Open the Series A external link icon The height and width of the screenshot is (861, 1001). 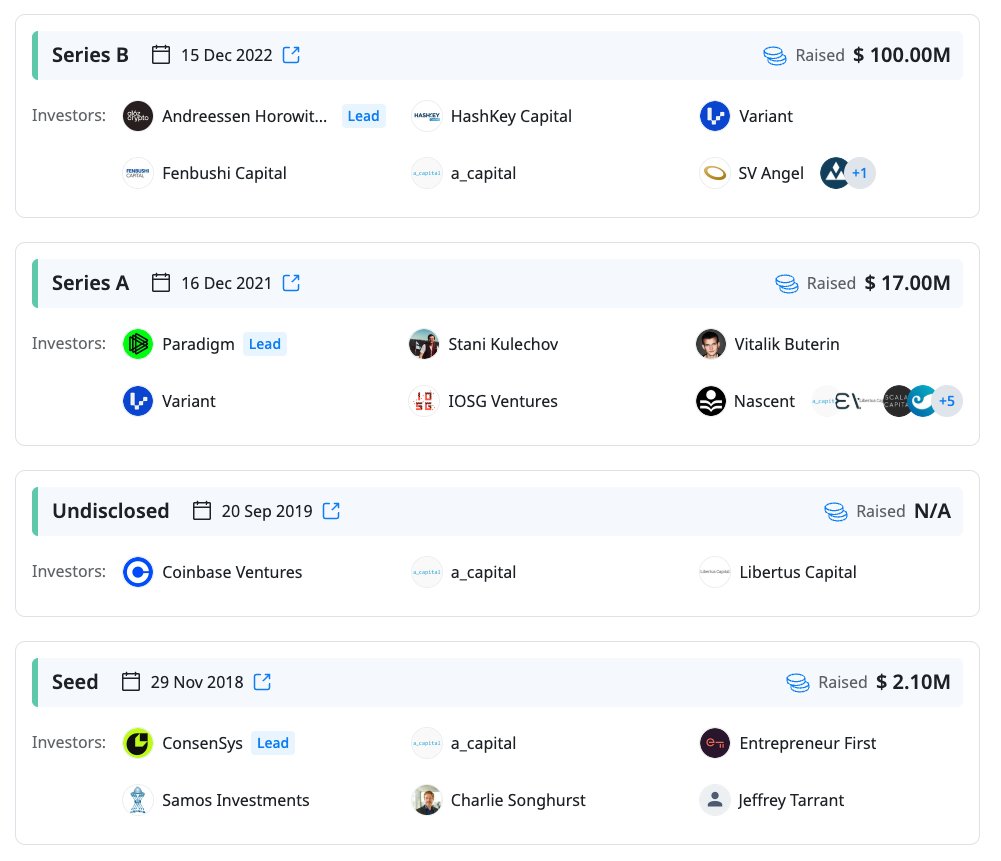(x=291, y=283)
